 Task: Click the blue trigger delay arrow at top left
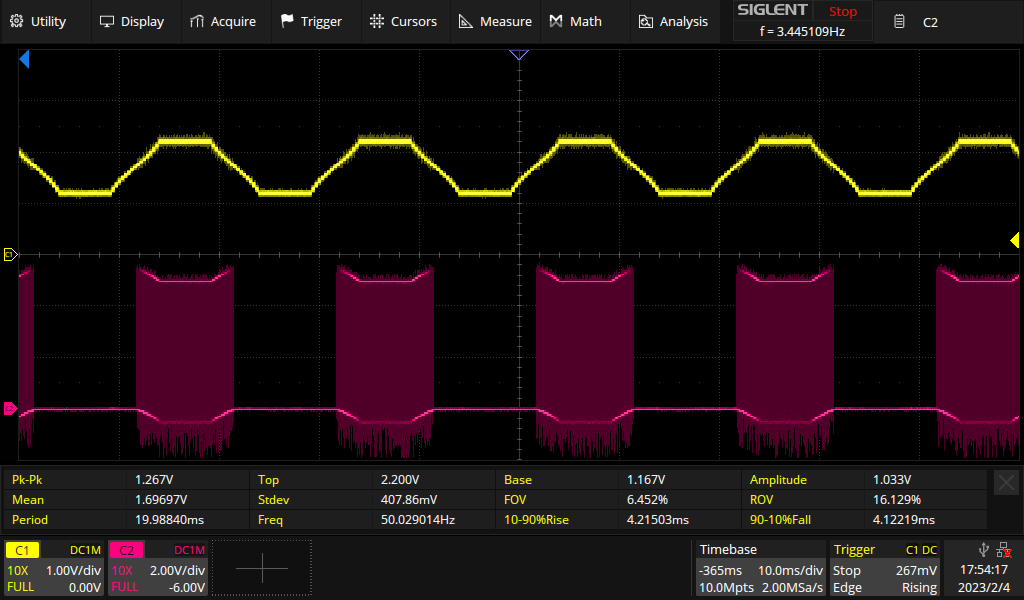tap(24, 59)
